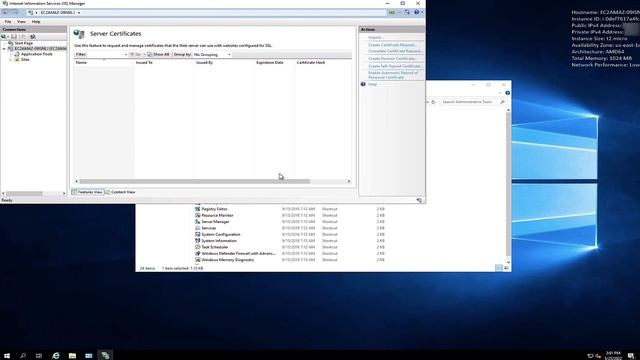Click the Start Page icon in the tree
Image resolution: width=640 pixels, height=360 pixels.
pos(11,43)
